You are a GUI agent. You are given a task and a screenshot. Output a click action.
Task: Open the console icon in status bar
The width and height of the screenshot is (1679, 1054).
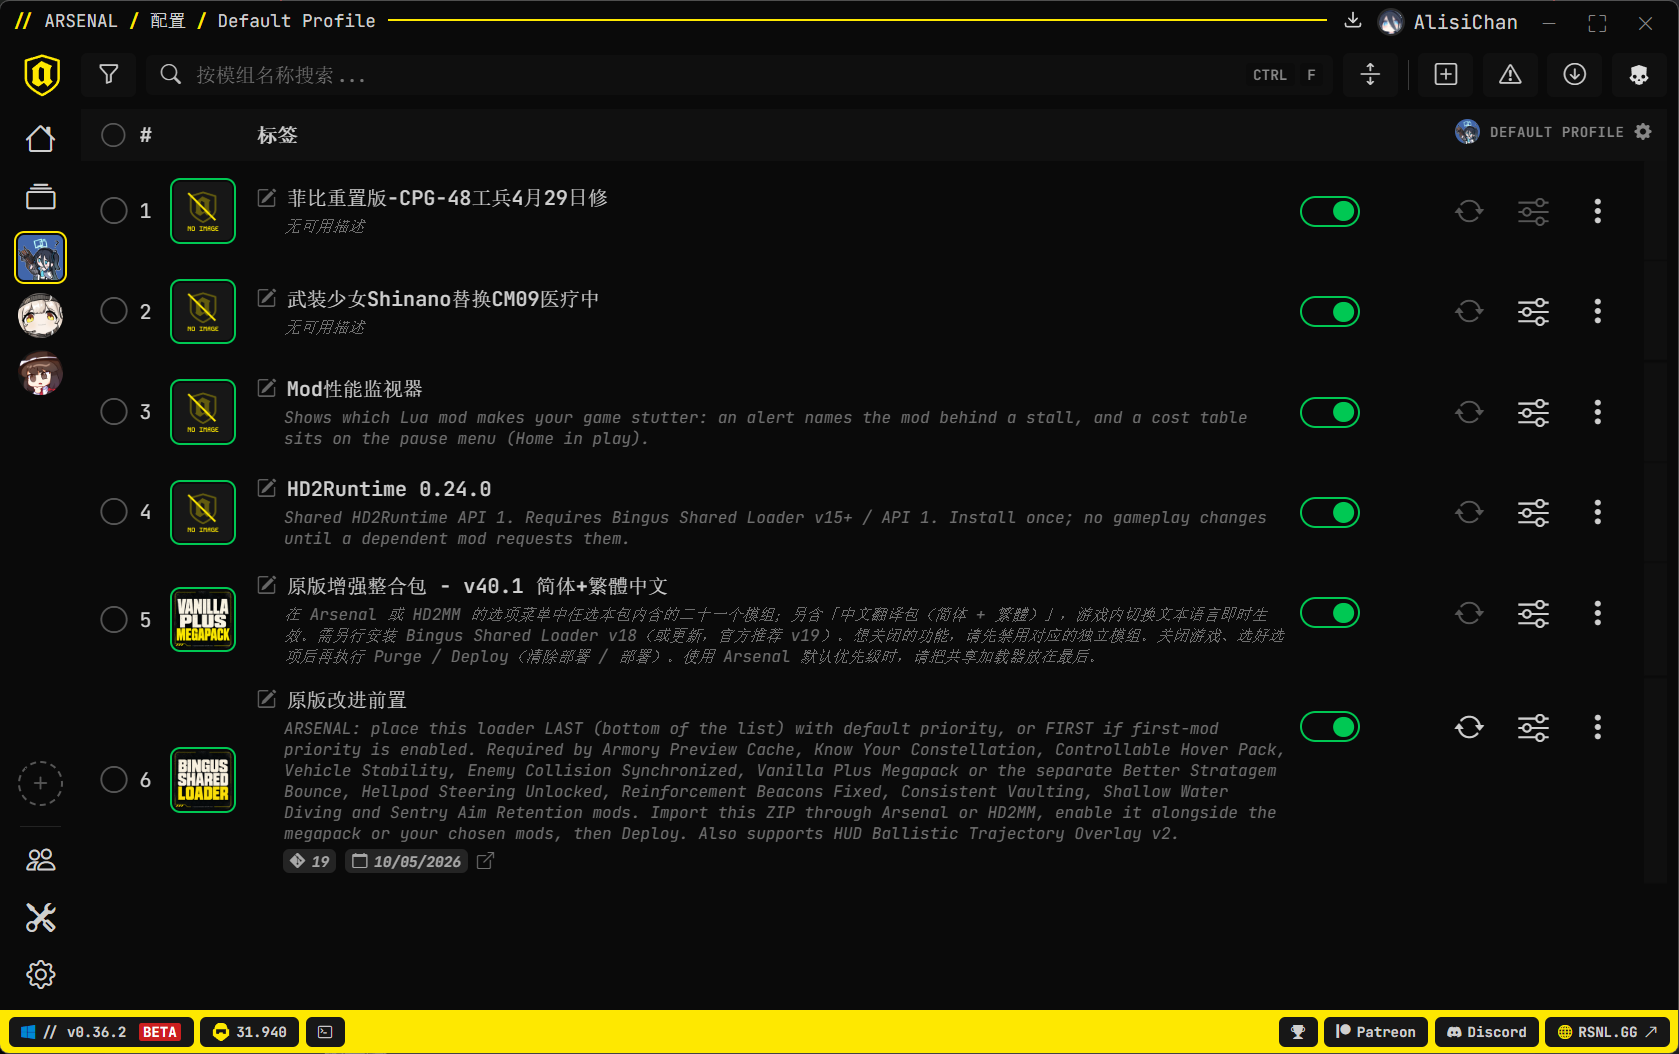point(325,1032)
